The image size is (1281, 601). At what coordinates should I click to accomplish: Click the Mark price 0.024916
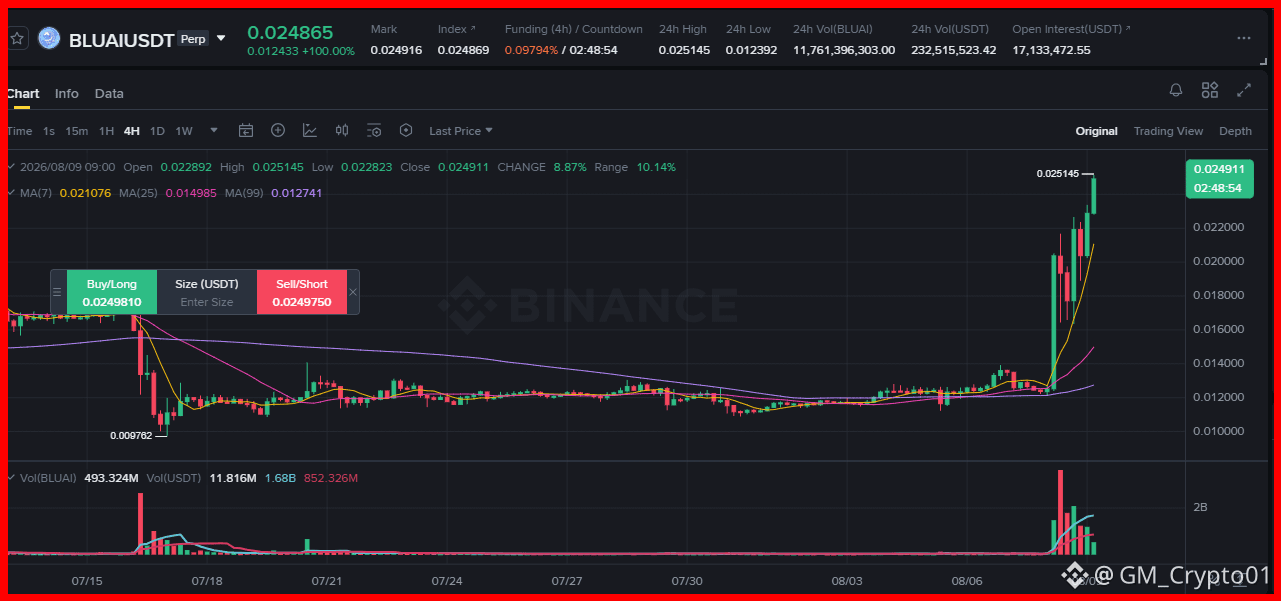tap(396, 50)
